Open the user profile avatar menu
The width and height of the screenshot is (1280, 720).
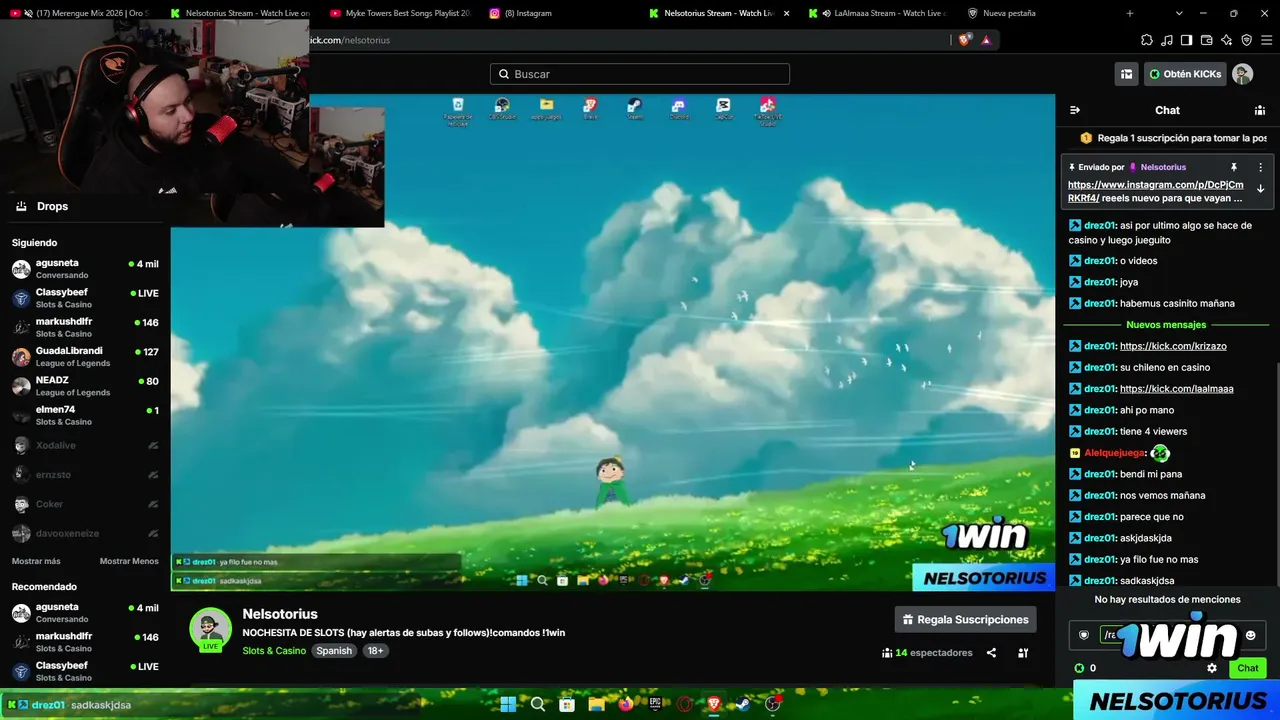coord(1242,74)
